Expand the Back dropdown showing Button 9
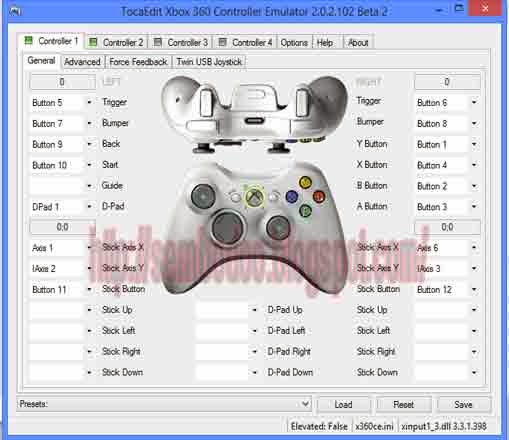509x440 pixels. (89, 144)
